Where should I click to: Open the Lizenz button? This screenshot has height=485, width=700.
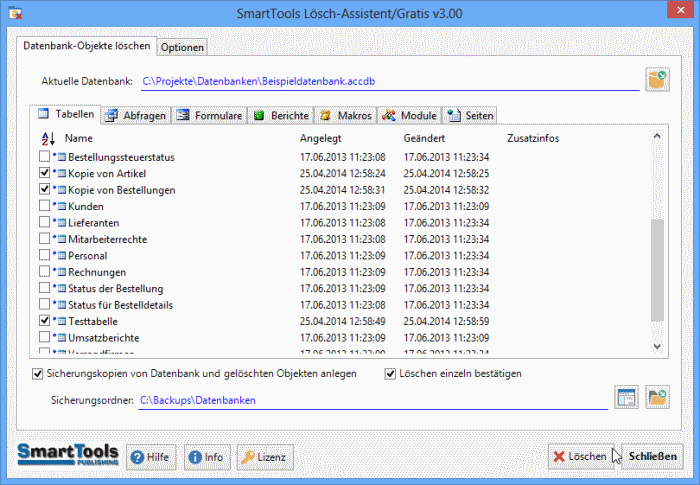click(x=265, y=457)
